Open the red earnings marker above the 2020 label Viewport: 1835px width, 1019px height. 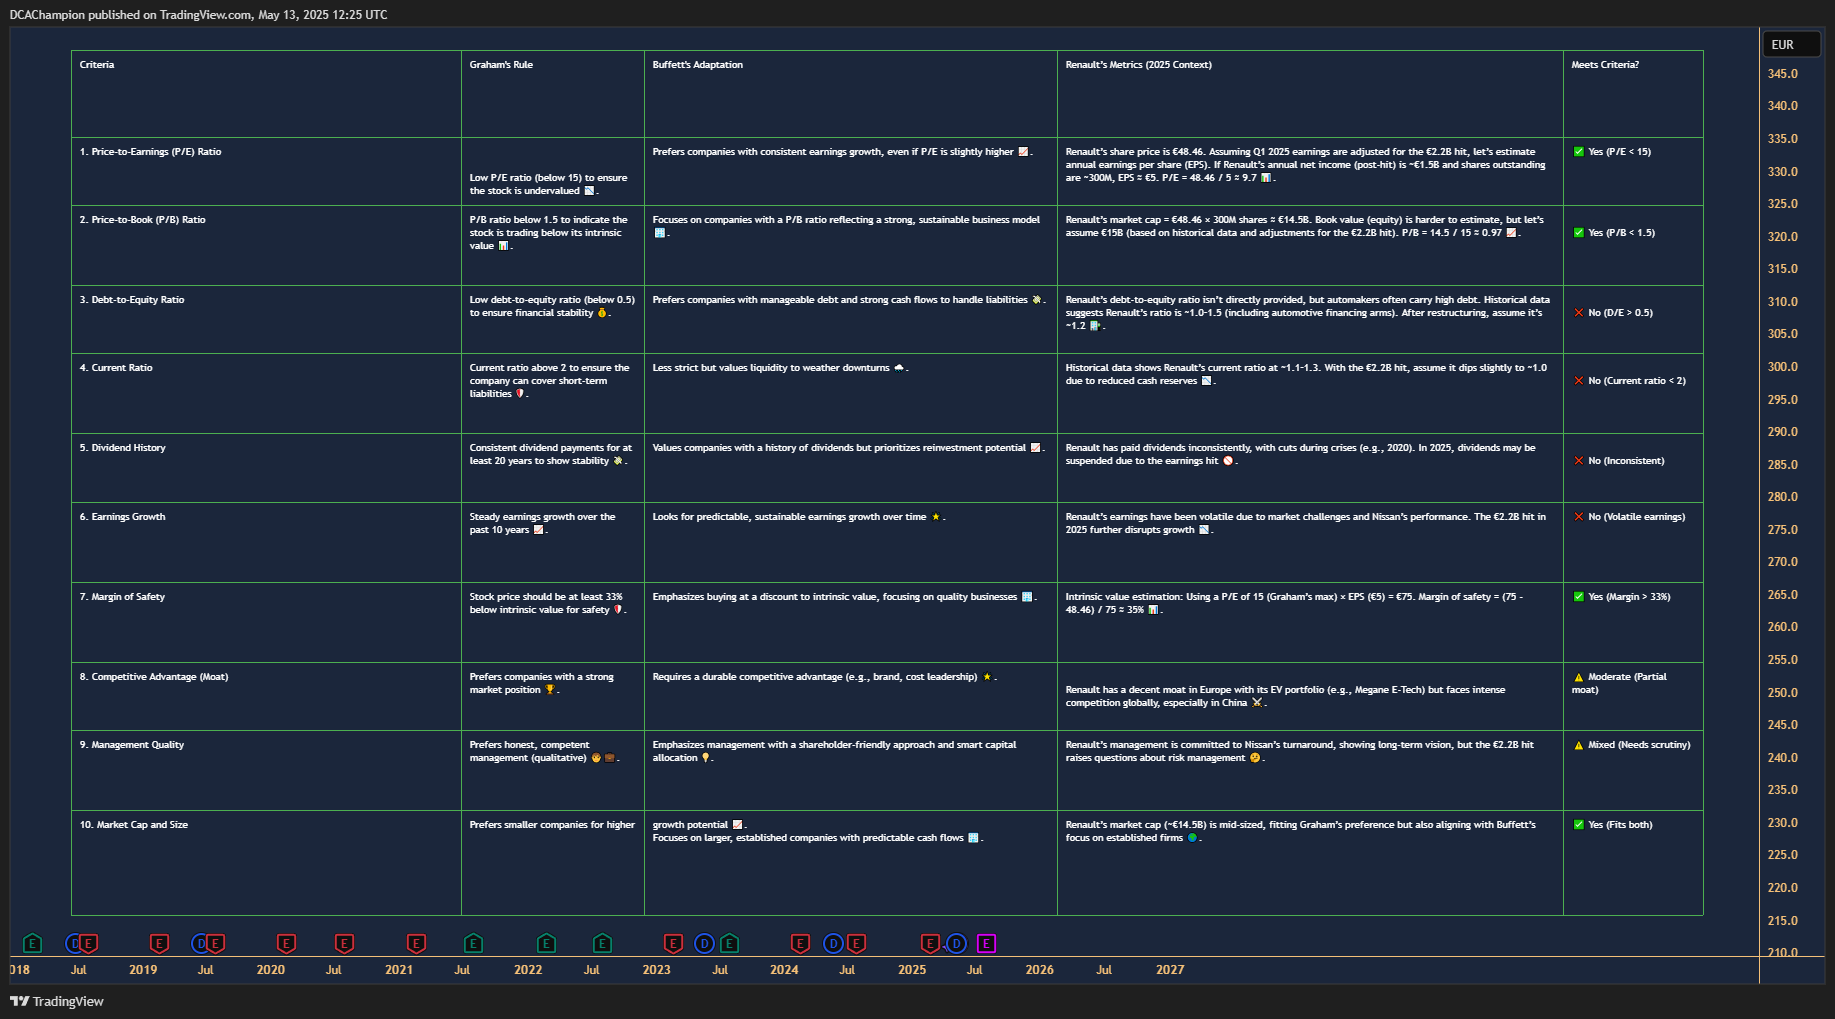tap(286, 943)
